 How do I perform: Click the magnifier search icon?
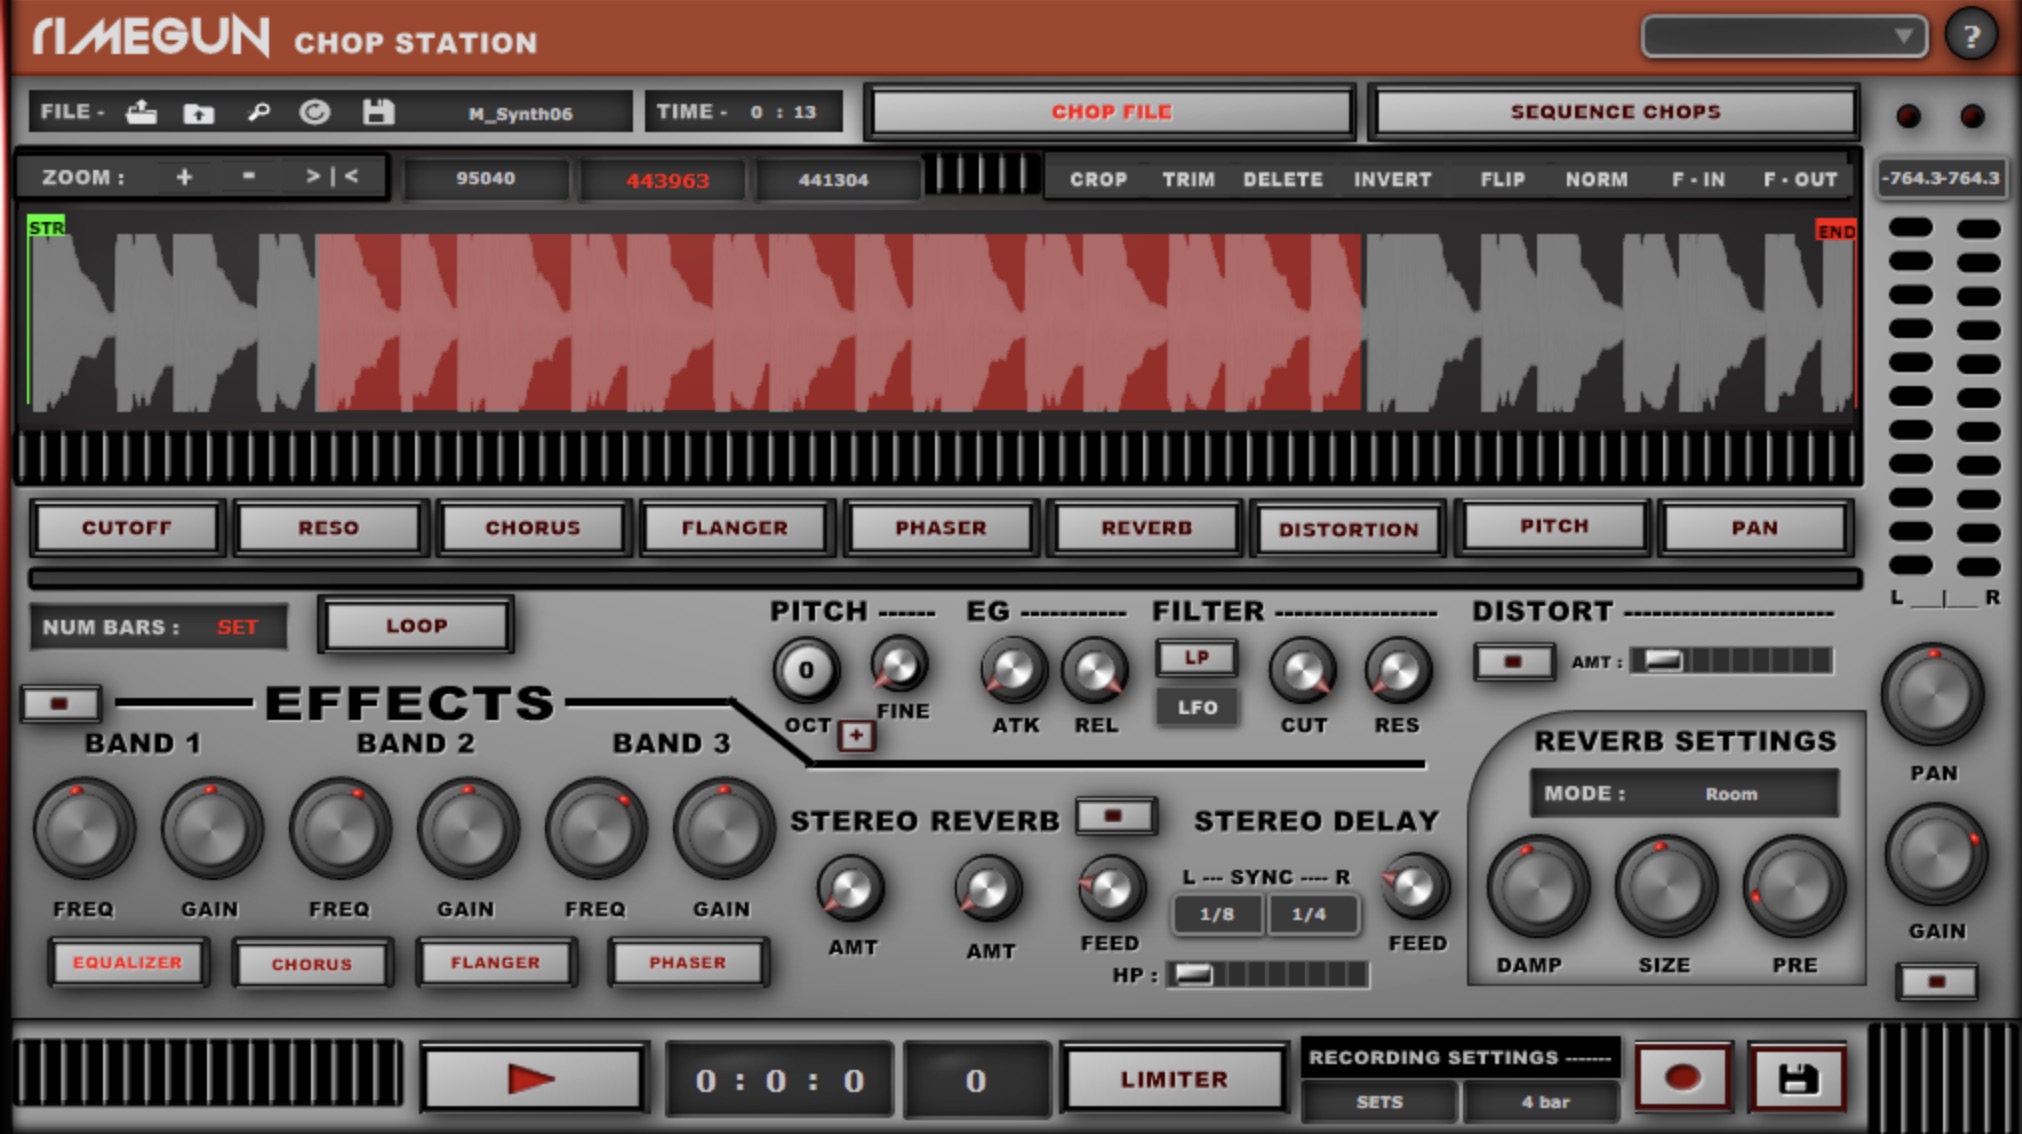258,112
